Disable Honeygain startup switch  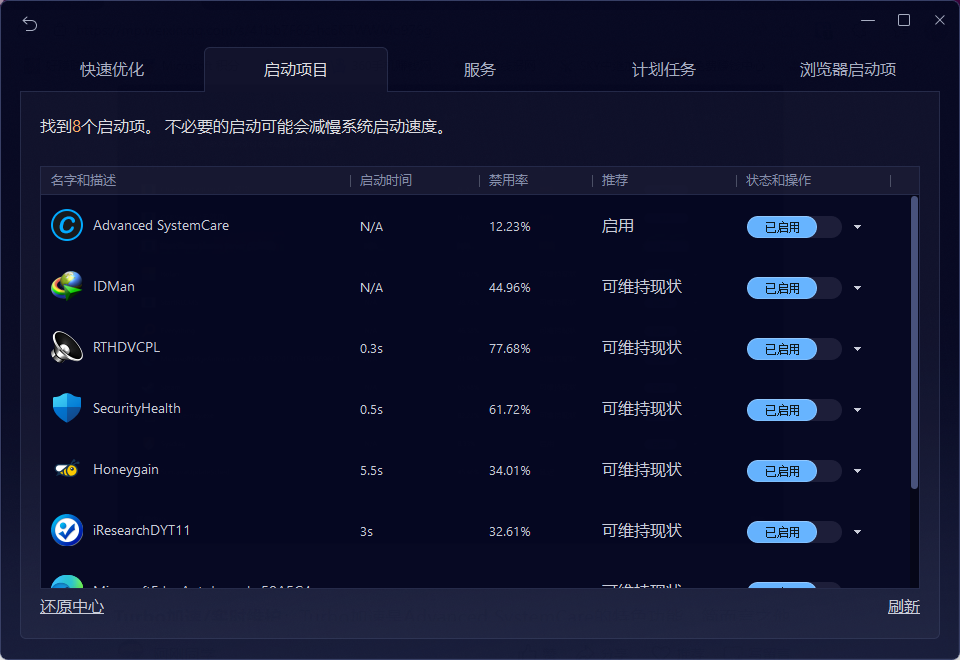point(794,471)
